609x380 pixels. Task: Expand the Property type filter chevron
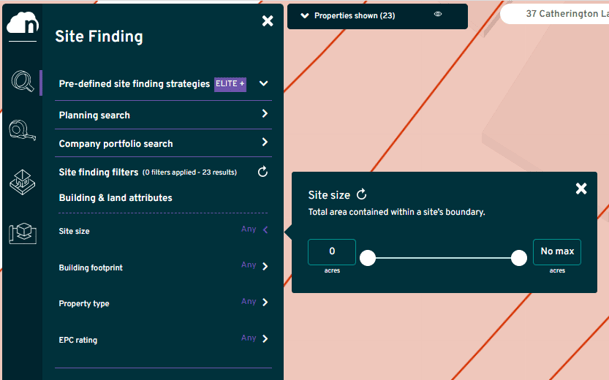pos(265,302)
